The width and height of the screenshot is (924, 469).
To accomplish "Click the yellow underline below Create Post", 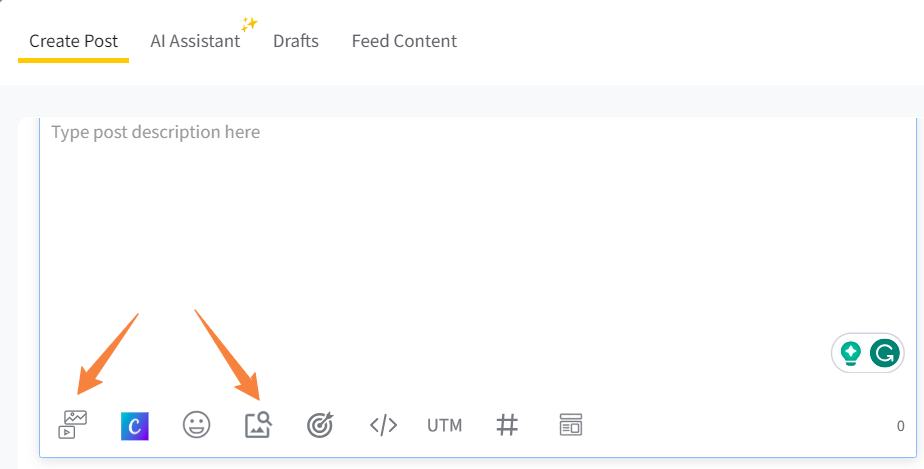I will pos(73,60).
